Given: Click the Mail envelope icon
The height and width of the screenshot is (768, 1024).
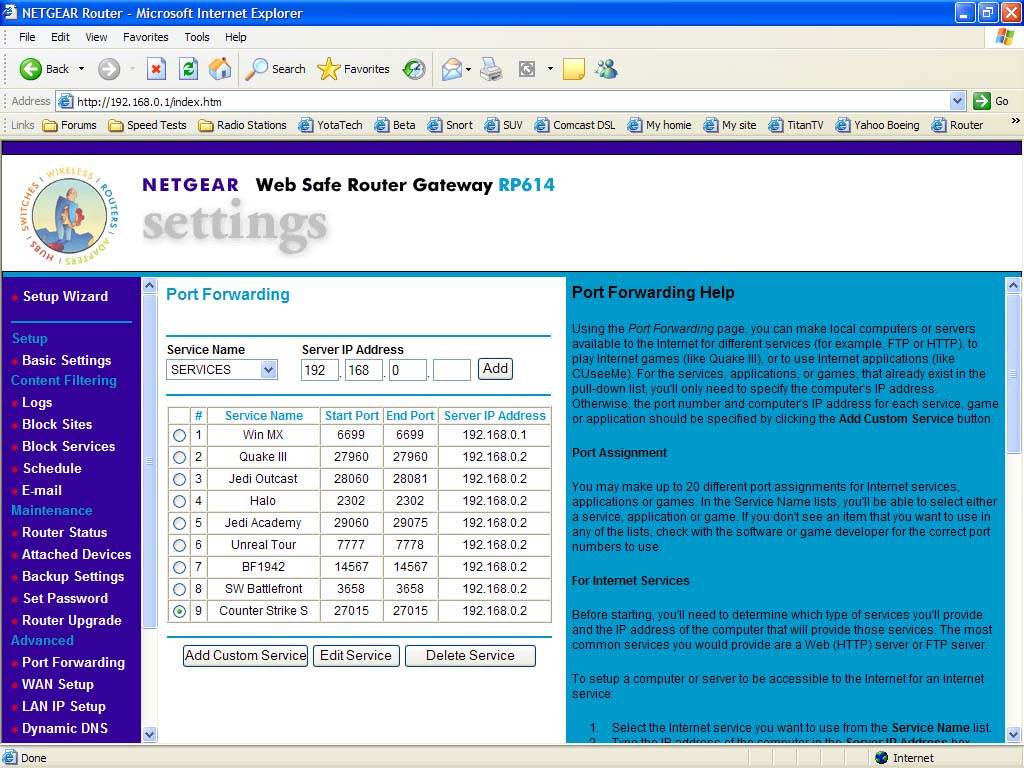Looking at the screenshot, I should 452,69.
